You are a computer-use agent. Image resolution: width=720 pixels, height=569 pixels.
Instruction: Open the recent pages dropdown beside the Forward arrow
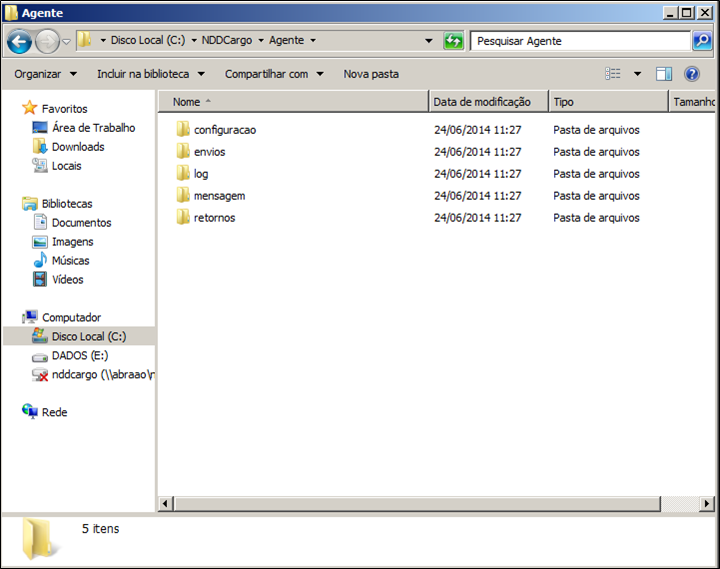[67, 41]
